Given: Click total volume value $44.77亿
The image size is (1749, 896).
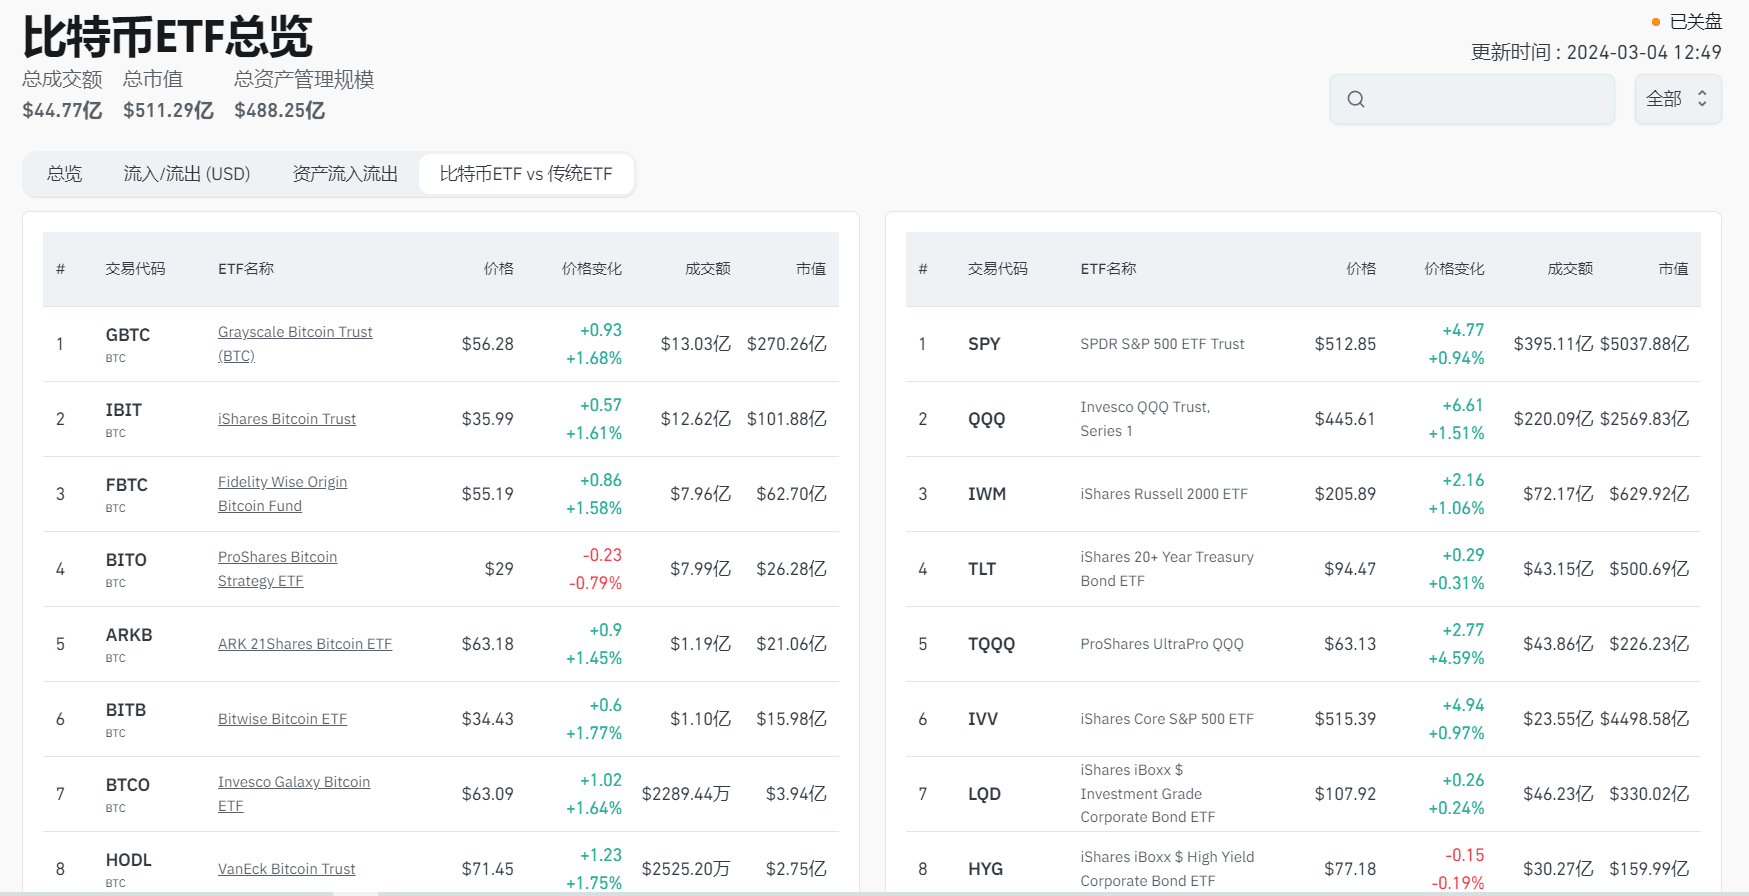Looking at the screenshot, I should [62, 111].
